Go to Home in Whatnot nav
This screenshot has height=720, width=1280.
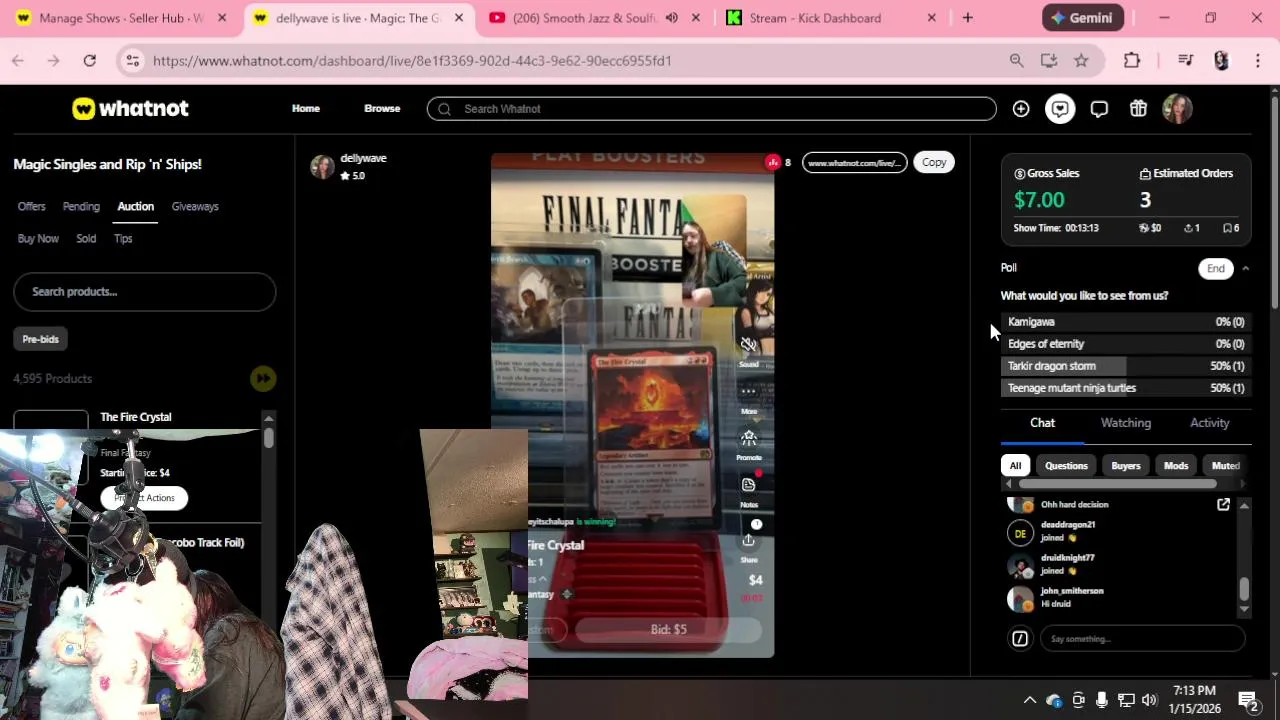pos(306,109)
